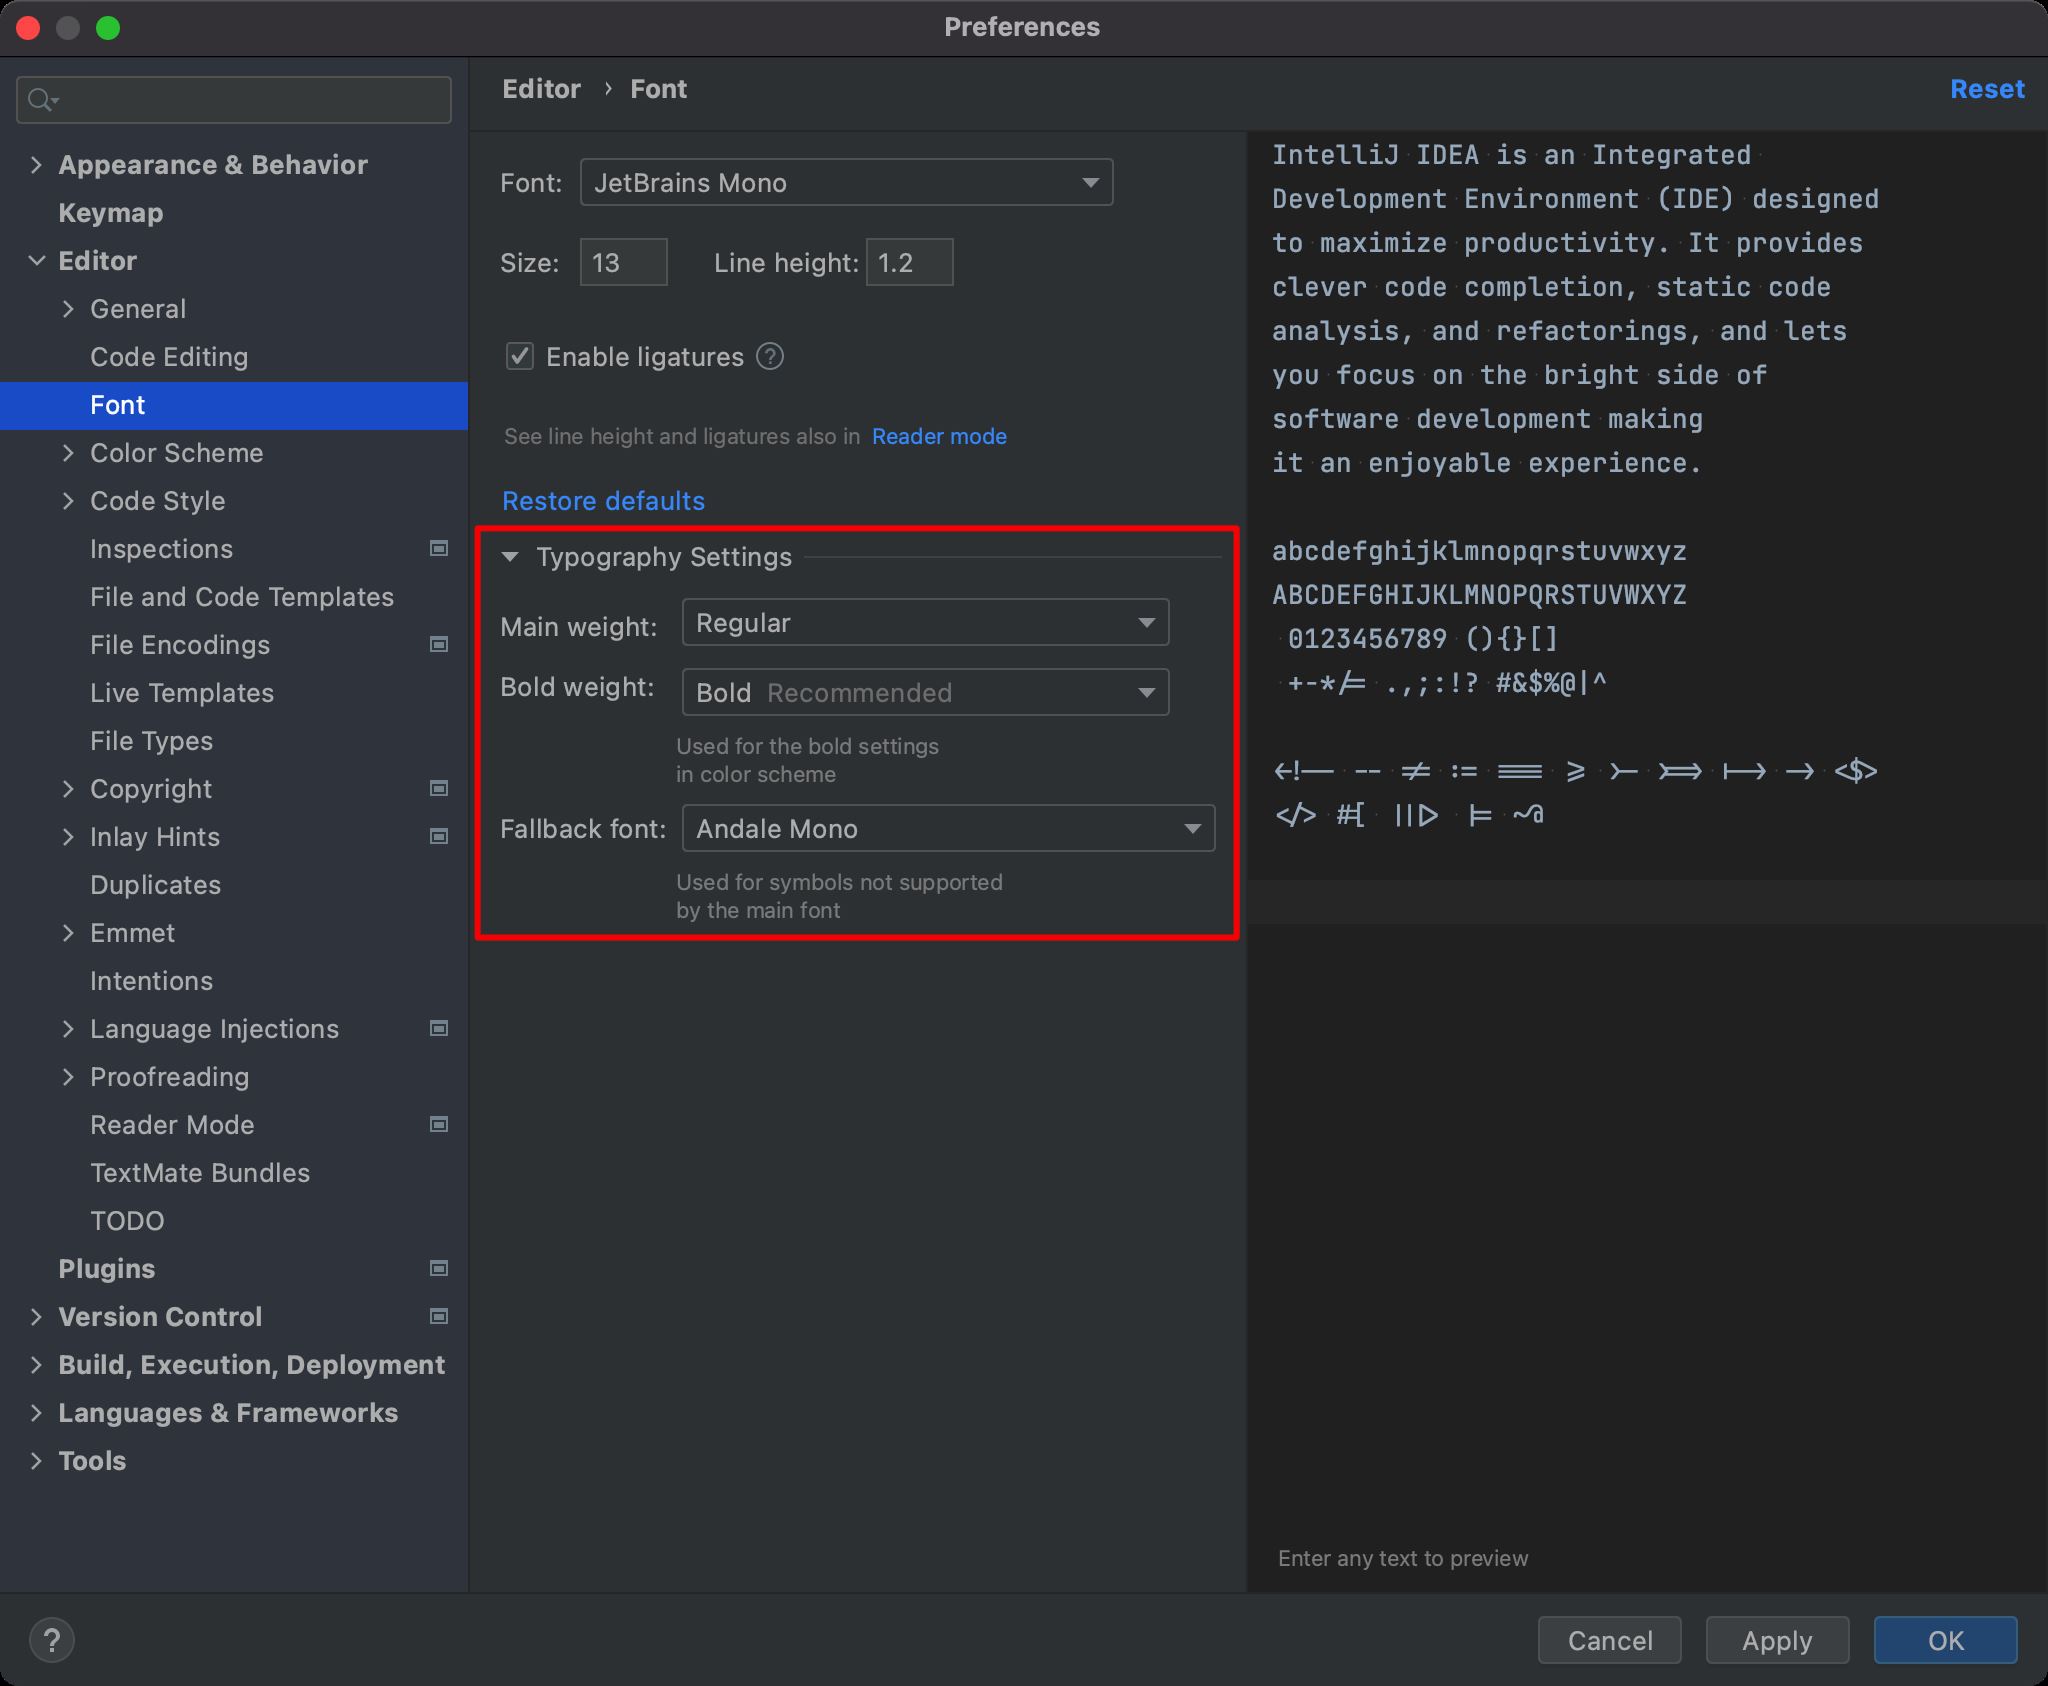Click the help button at bottom left
The width and height of the screenshot is (2048, 1686).
(52, 1640)
